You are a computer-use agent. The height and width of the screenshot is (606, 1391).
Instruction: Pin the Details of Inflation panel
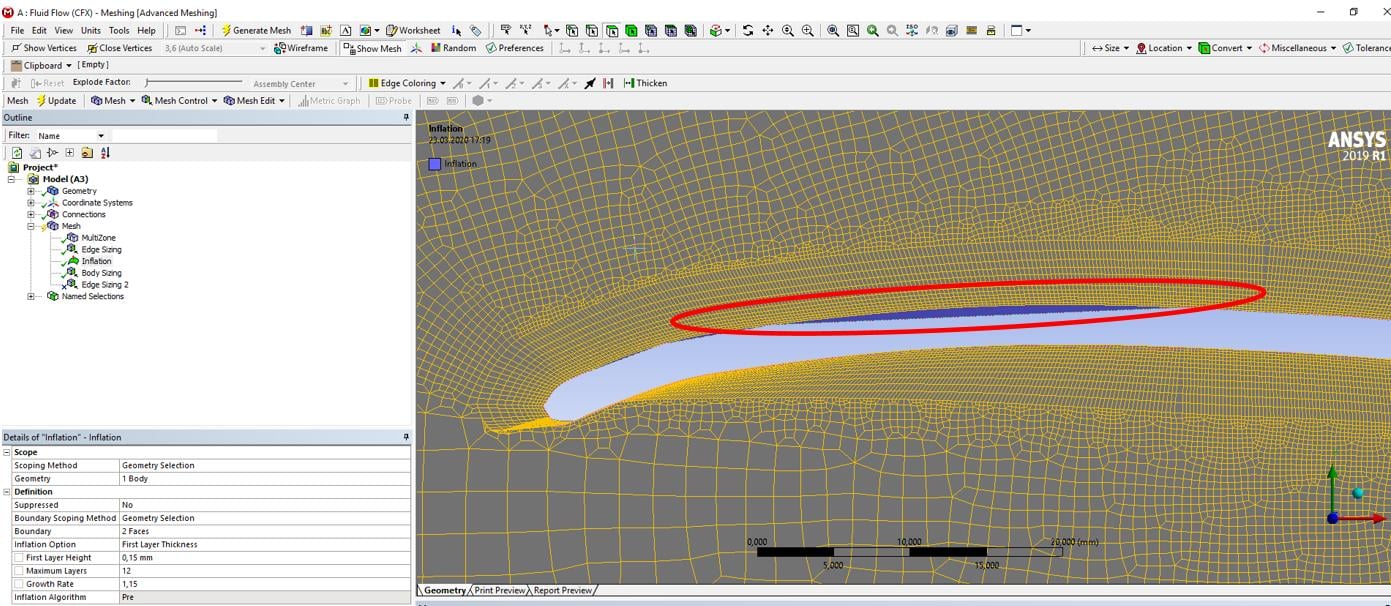click(406, 437)
